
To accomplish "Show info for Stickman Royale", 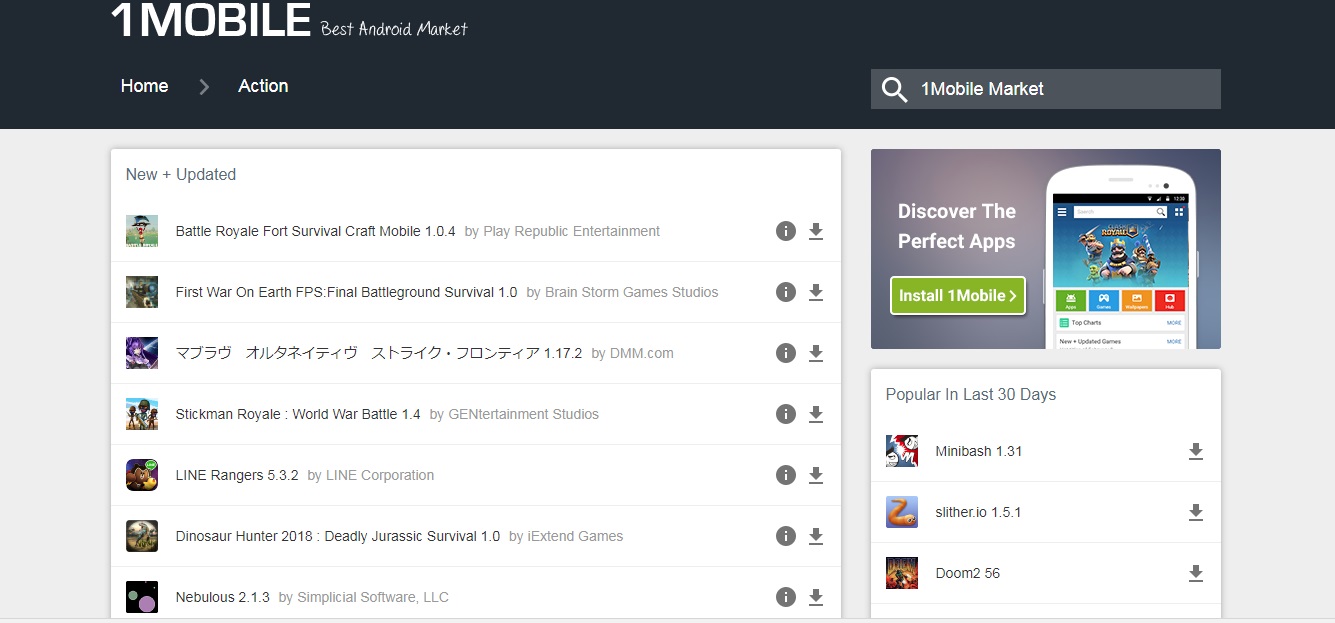I will pyautogui.click(x=786, y=414).
